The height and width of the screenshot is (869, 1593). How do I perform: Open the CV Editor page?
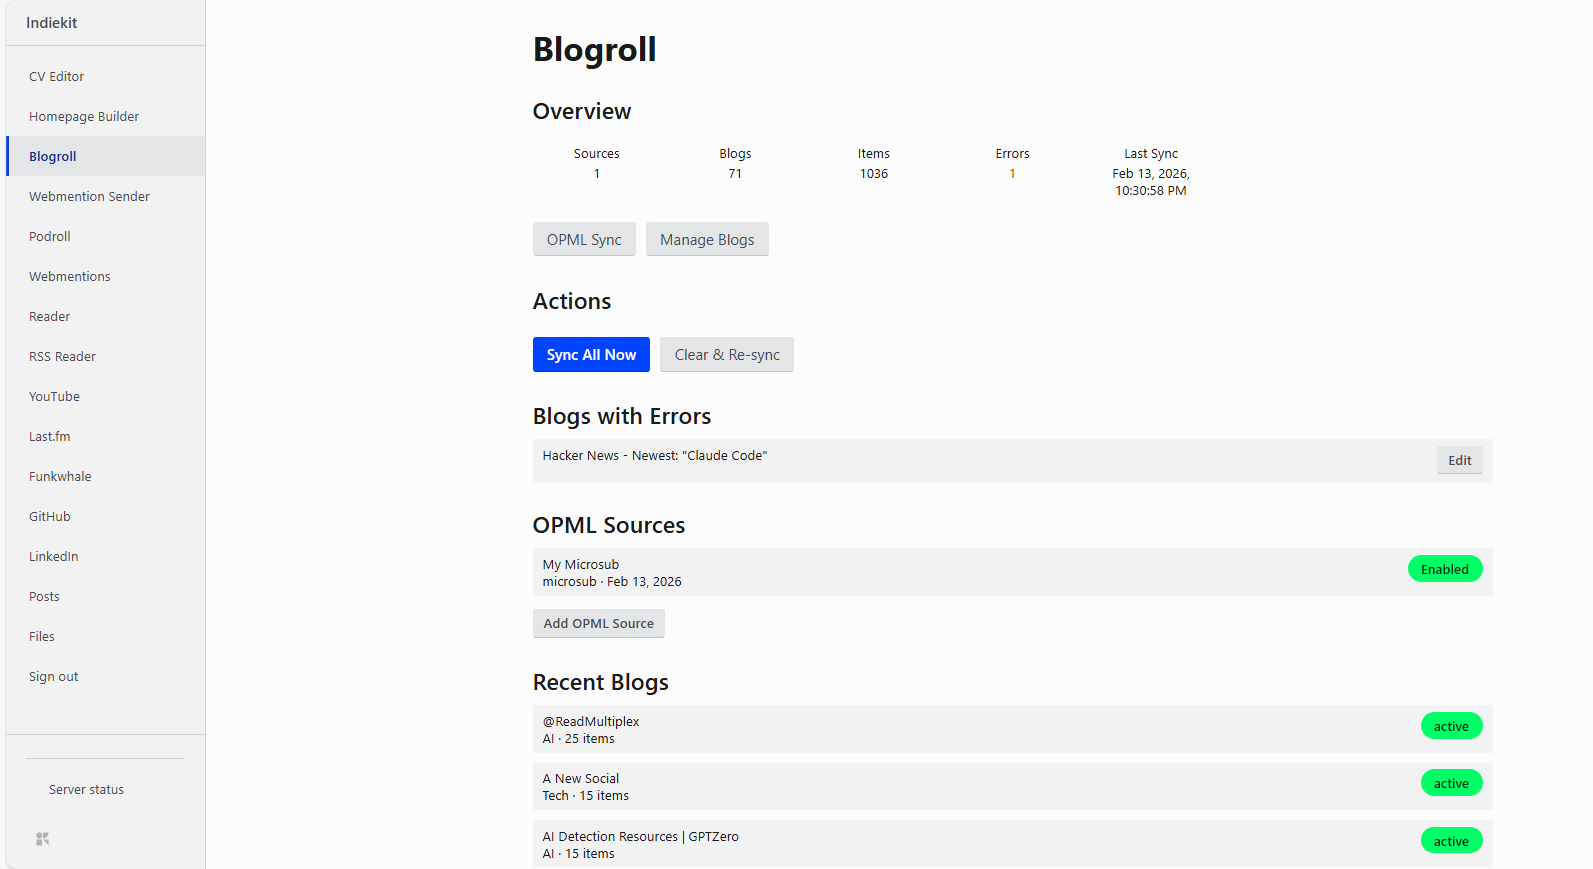click(56, 77)
